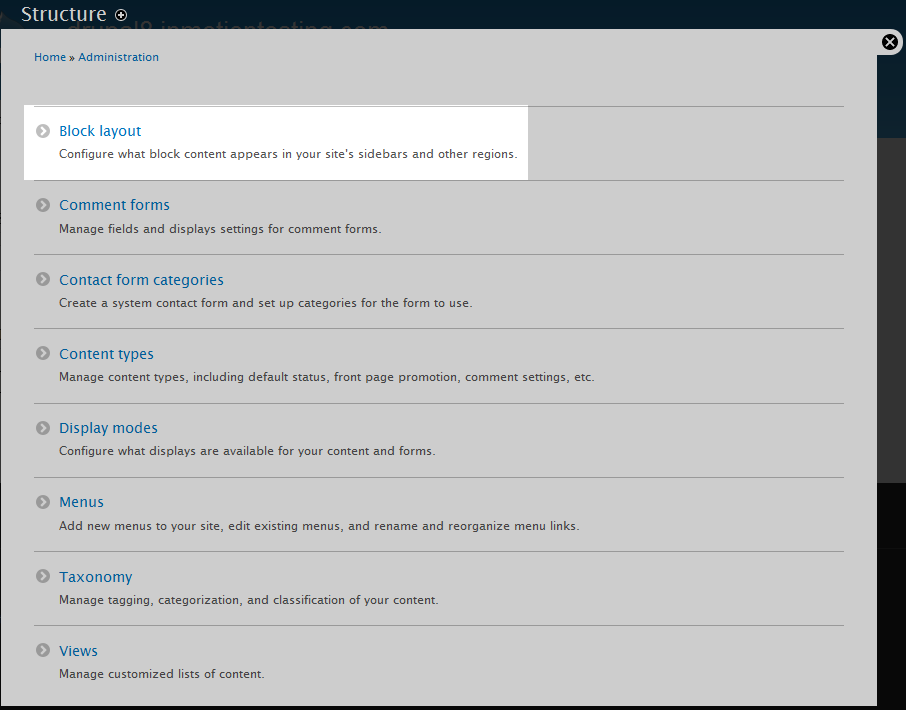This screenshot has height=710, width=906.
Task: Open the Taxonomy link
Action: [95, 577]
